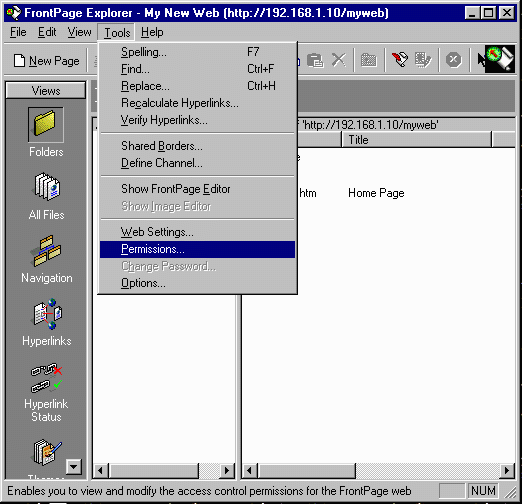The height and width of the screenshot is (504, 522).
Task: Click left arrow of folder pane scrollbar
Action: coord(100,471)
